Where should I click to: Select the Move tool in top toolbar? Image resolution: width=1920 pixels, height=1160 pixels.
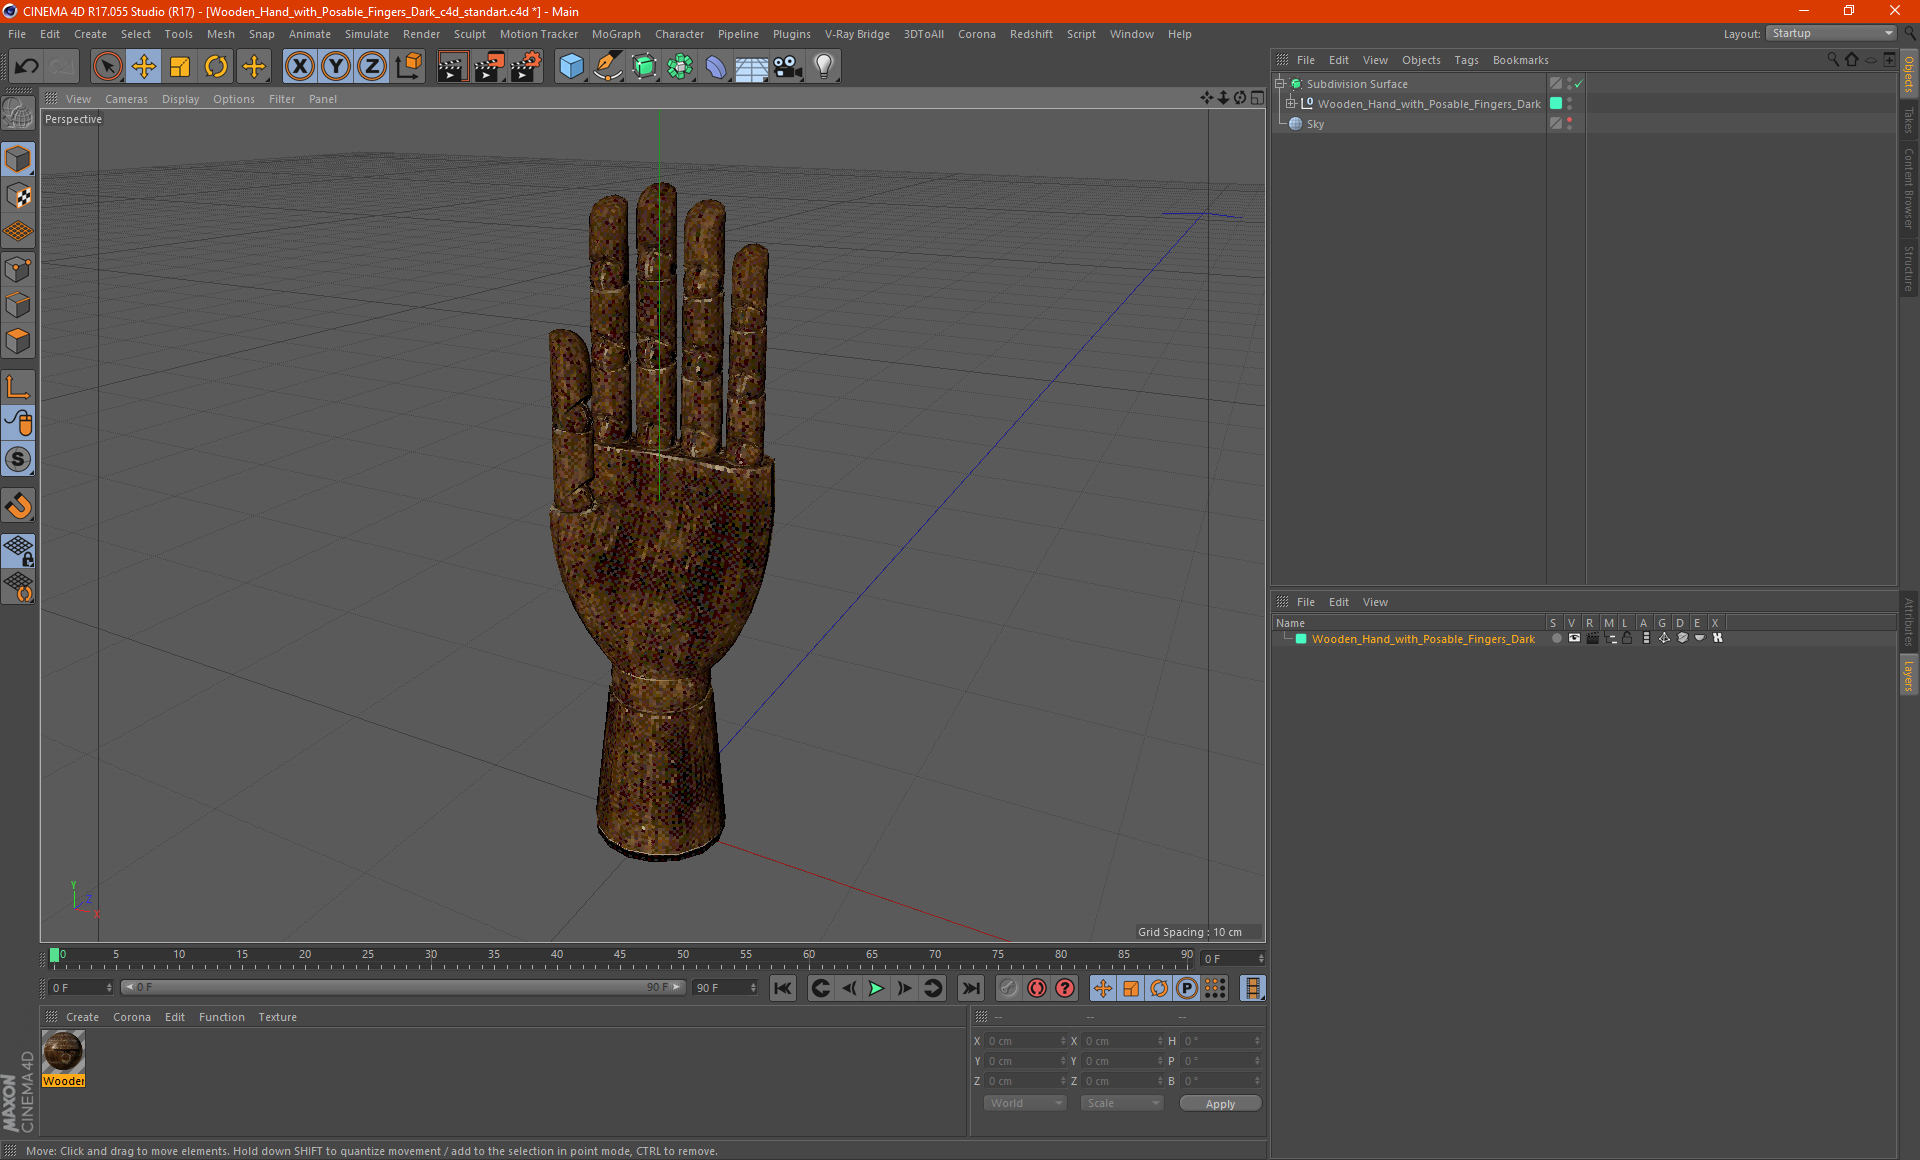point(144,67)
